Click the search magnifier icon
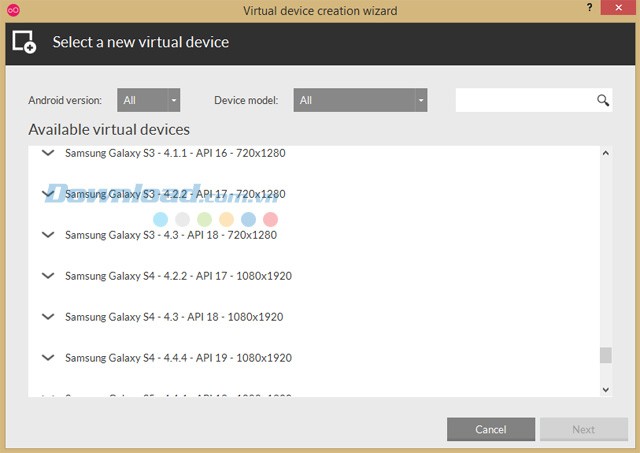640x453 pixels. (x=603, y=100)
